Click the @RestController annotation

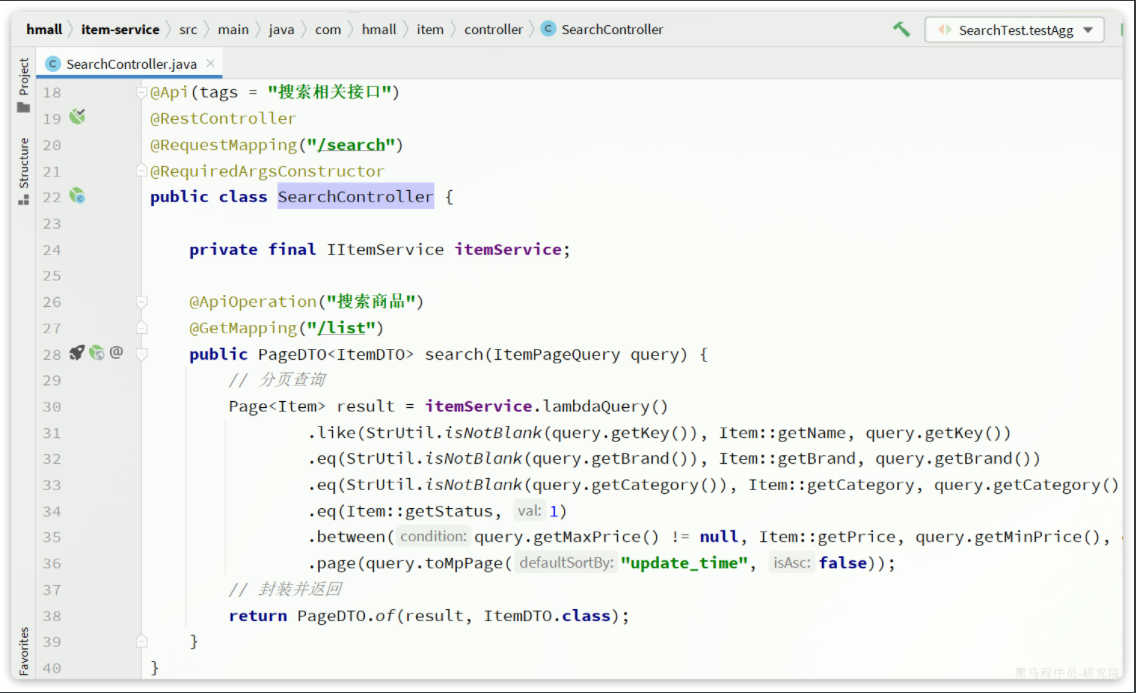[223, 118]
